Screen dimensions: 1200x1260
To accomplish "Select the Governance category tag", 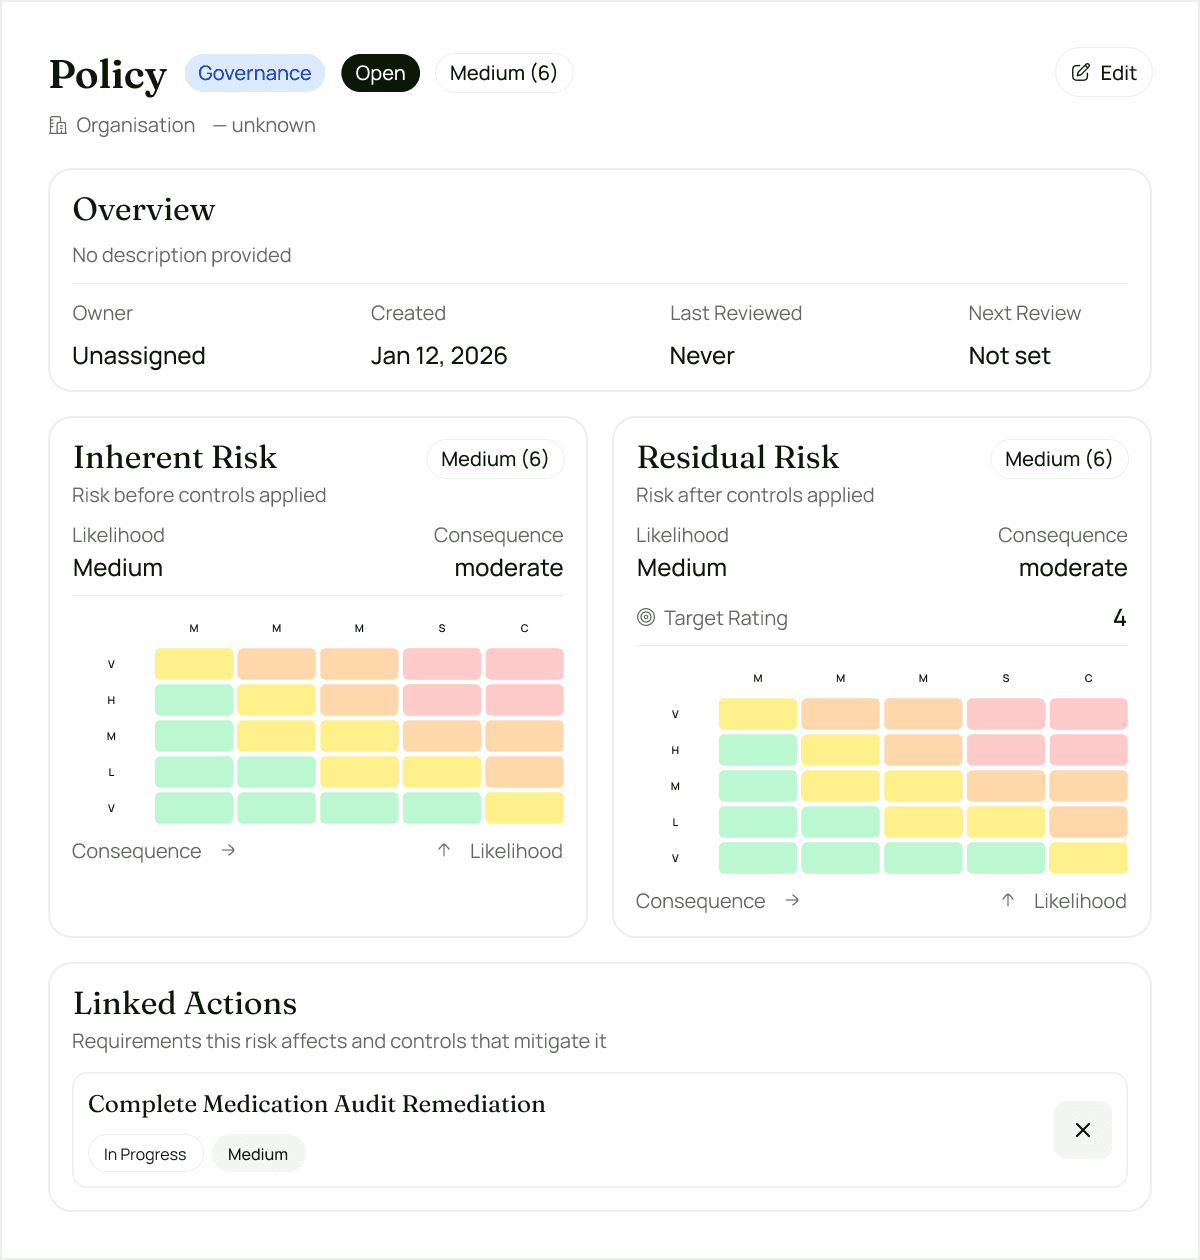I will pyautogui.click(x=254, y=73).
